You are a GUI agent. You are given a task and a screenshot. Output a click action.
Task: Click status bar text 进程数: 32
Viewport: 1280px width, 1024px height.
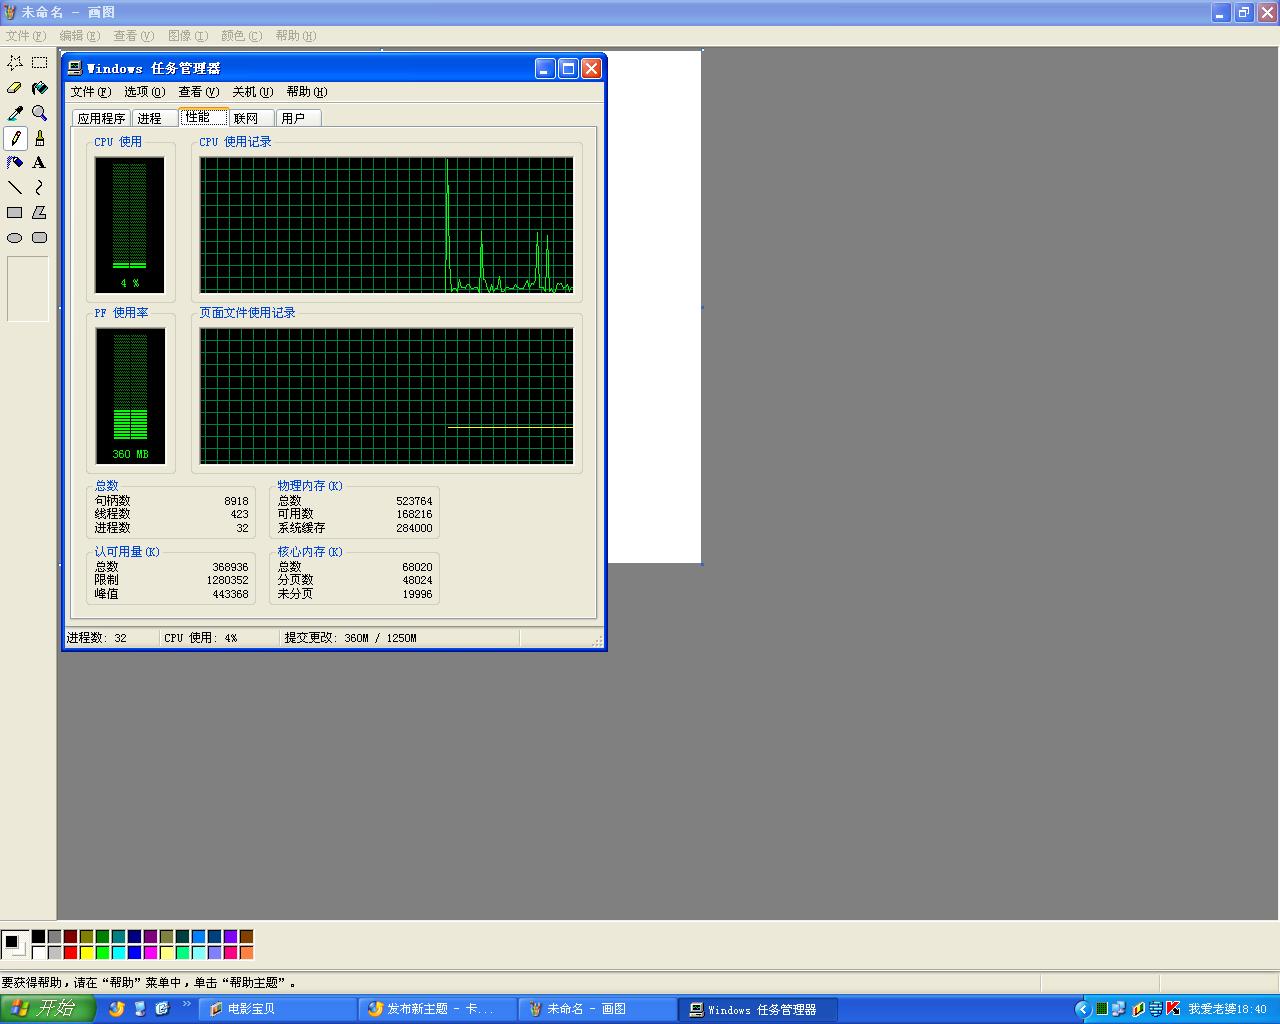pos(97,638)
